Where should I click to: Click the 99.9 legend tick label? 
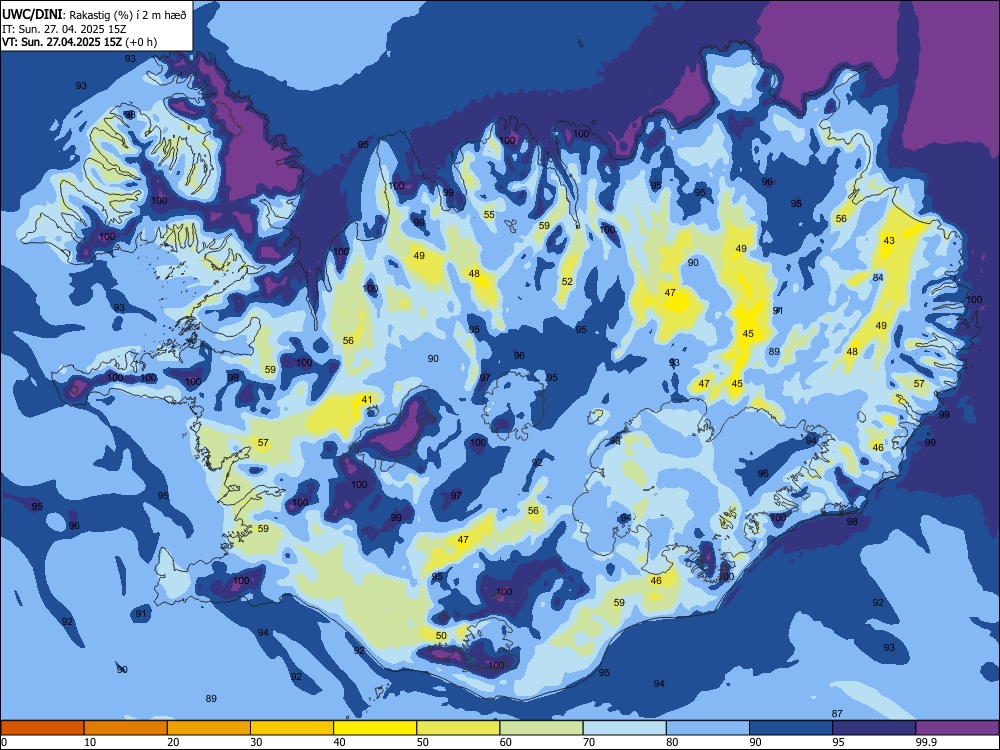[926, 742]
